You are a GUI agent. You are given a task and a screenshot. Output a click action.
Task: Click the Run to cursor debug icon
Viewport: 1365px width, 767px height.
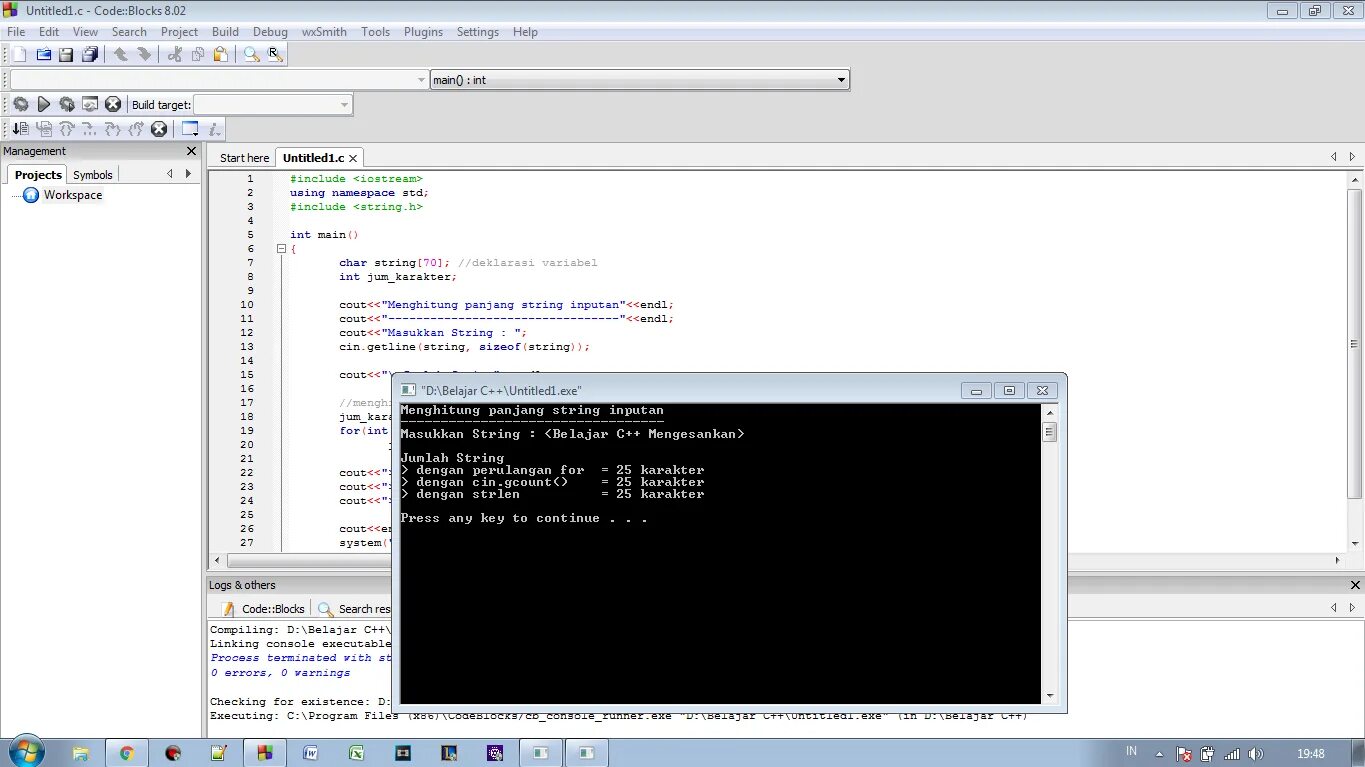[x=44, y=129]
